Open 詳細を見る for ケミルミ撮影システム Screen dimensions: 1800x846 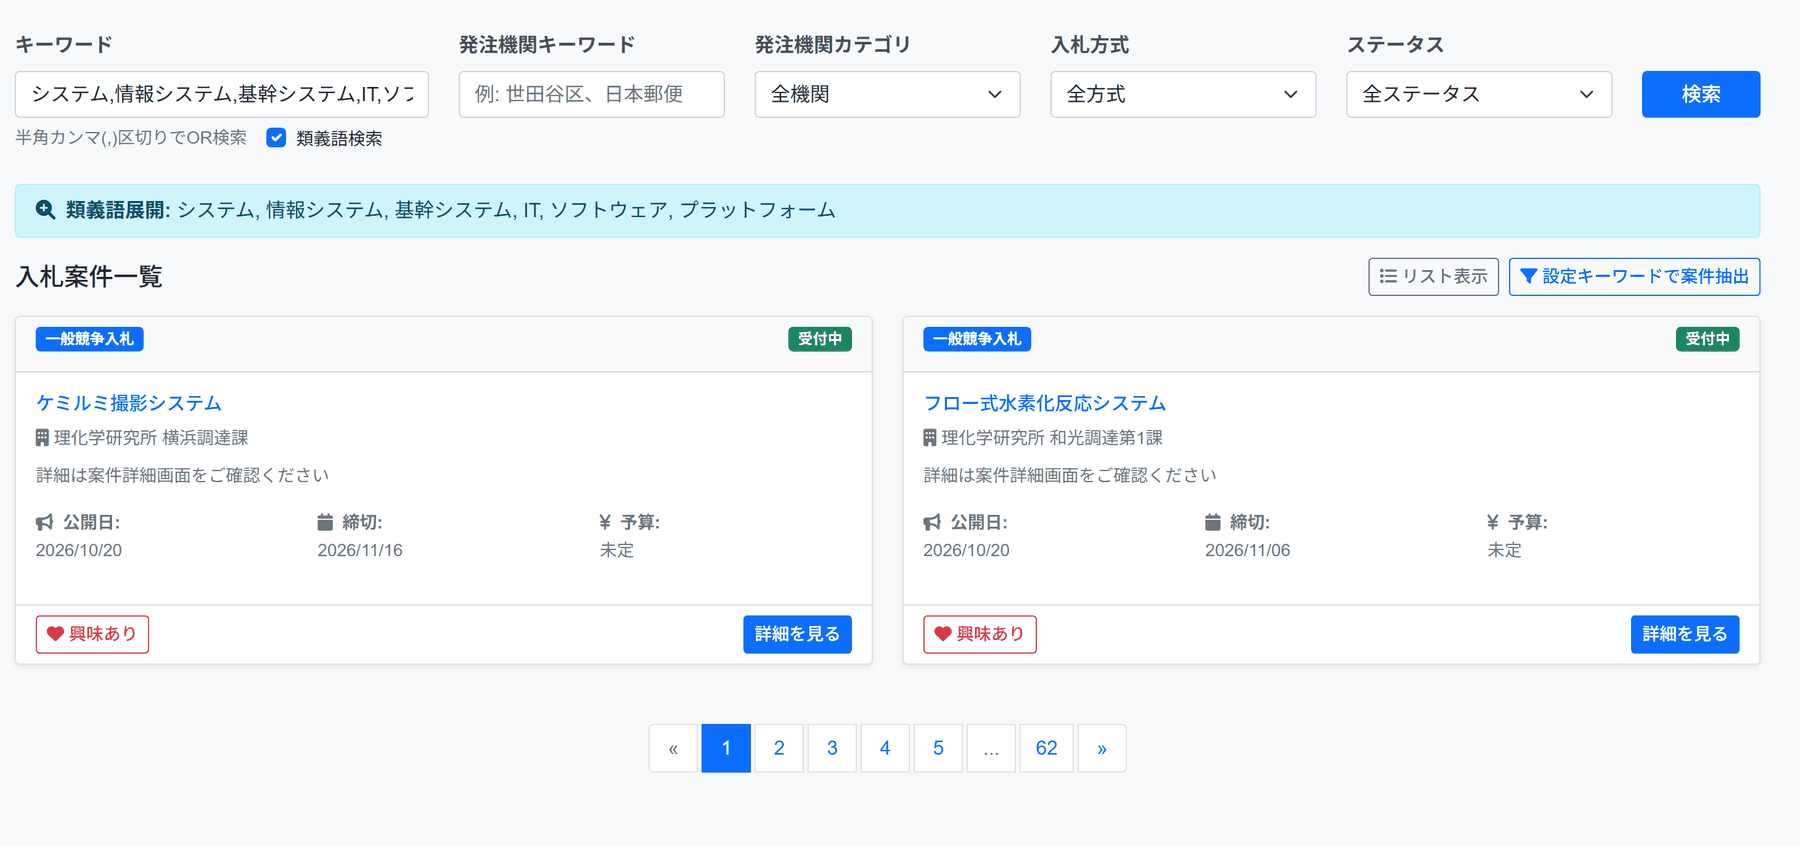pyautogui.click(x=797, y=634)
